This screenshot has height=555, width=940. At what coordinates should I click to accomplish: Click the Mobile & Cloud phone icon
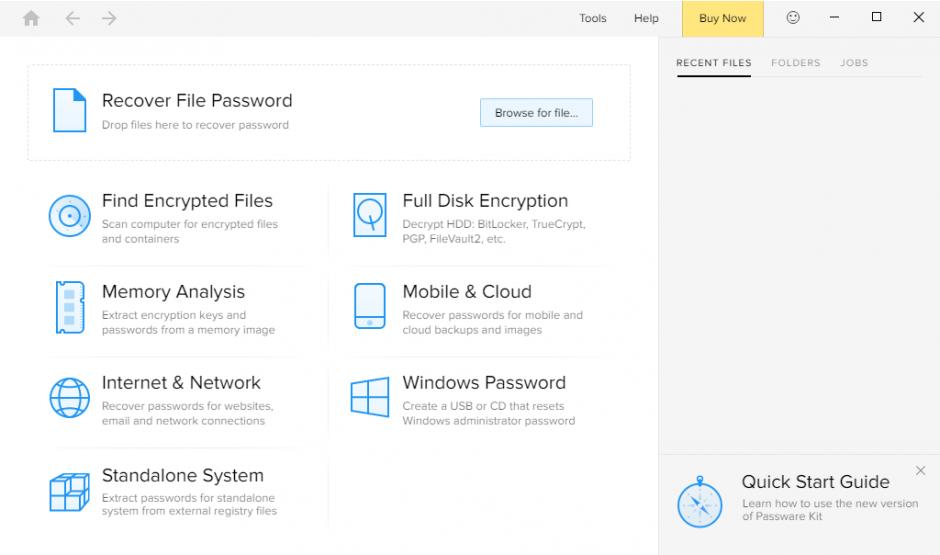click(x=370, y=307)
